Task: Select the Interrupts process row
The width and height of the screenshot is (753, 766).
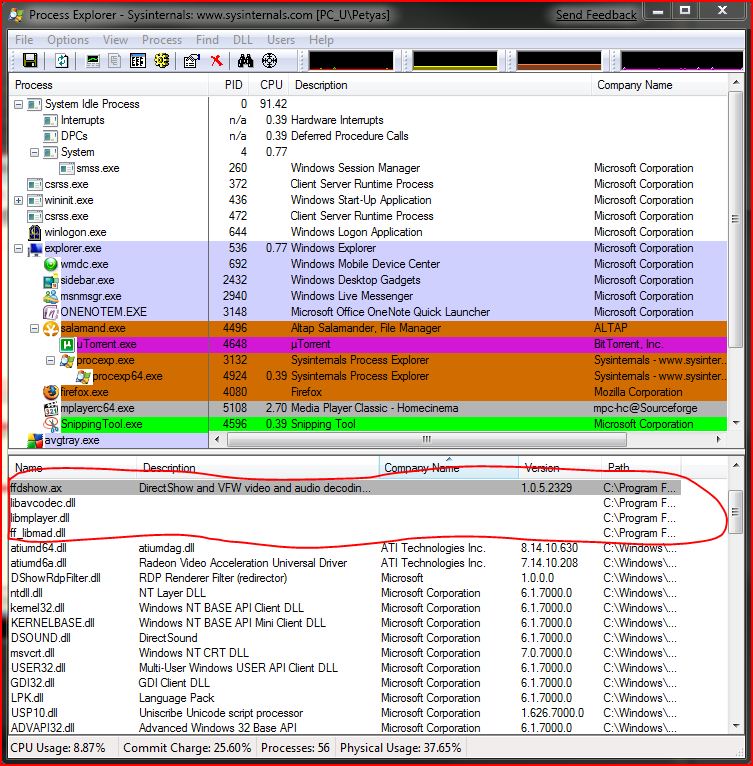Action: (x=368, y=121)
